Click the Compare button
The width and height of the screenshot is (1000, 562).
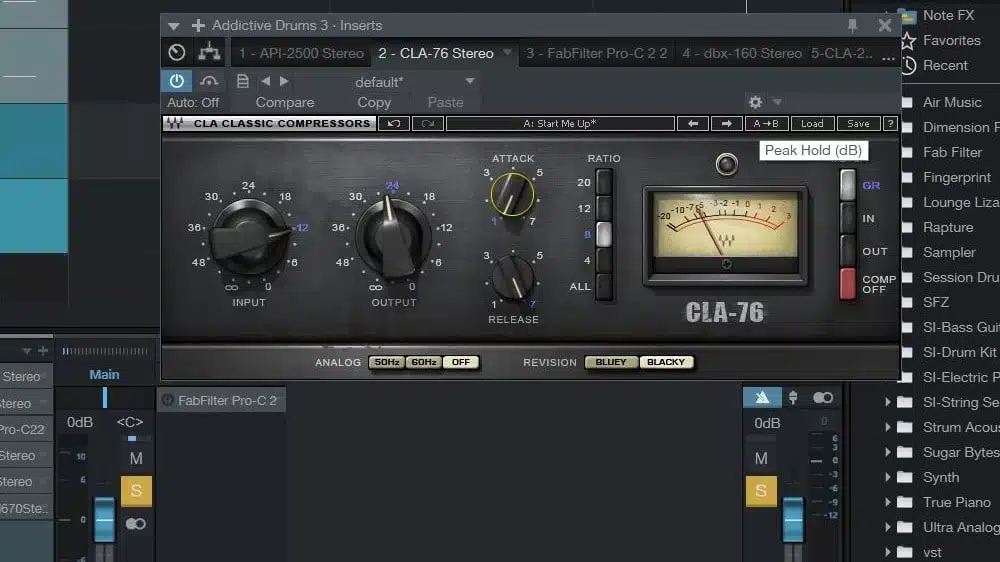pos(284,102)
